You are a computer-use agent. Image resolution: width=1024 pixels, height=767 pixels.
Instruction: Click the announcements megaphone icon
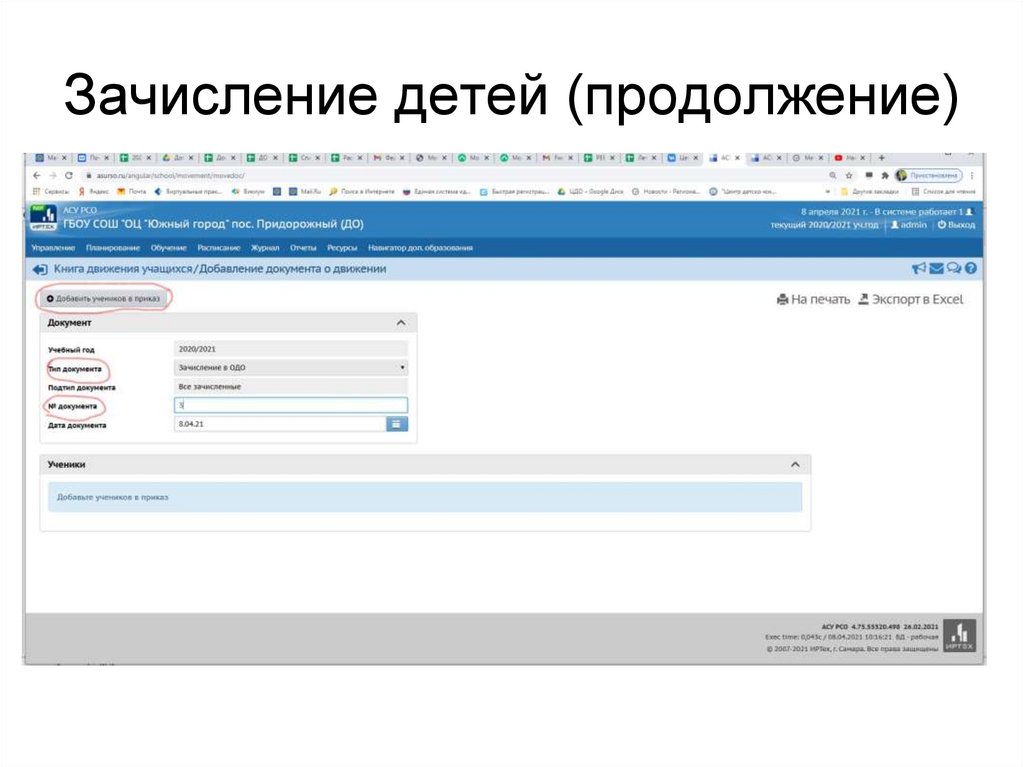pos(919,268)
